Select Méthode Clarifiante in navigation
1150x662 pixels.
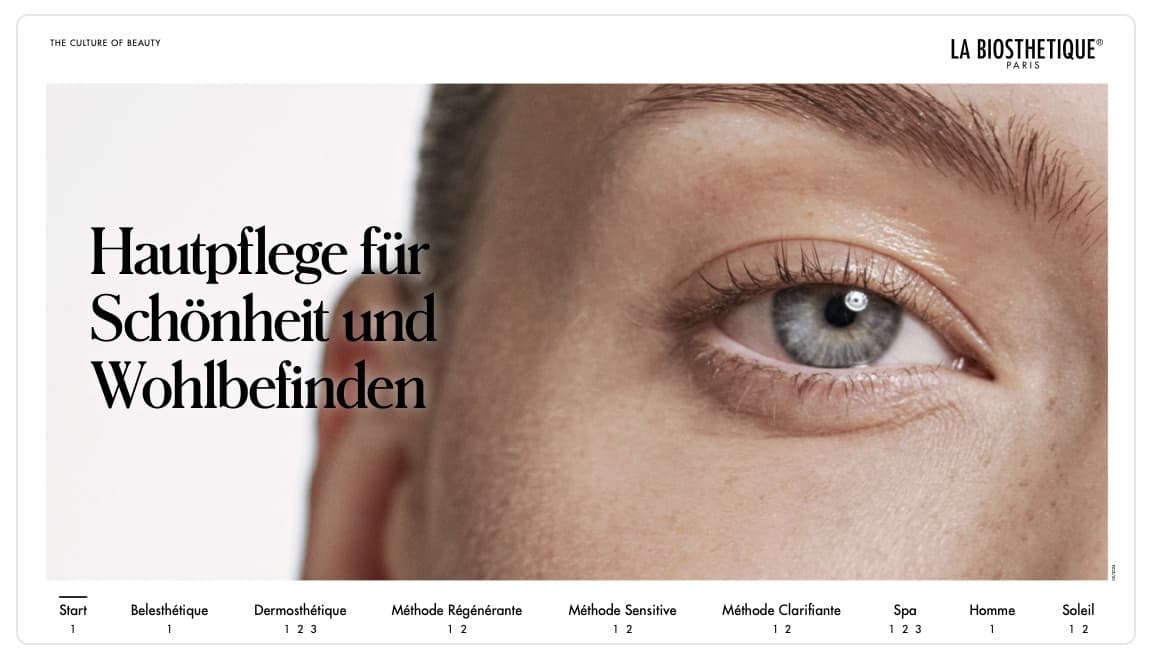781,610
